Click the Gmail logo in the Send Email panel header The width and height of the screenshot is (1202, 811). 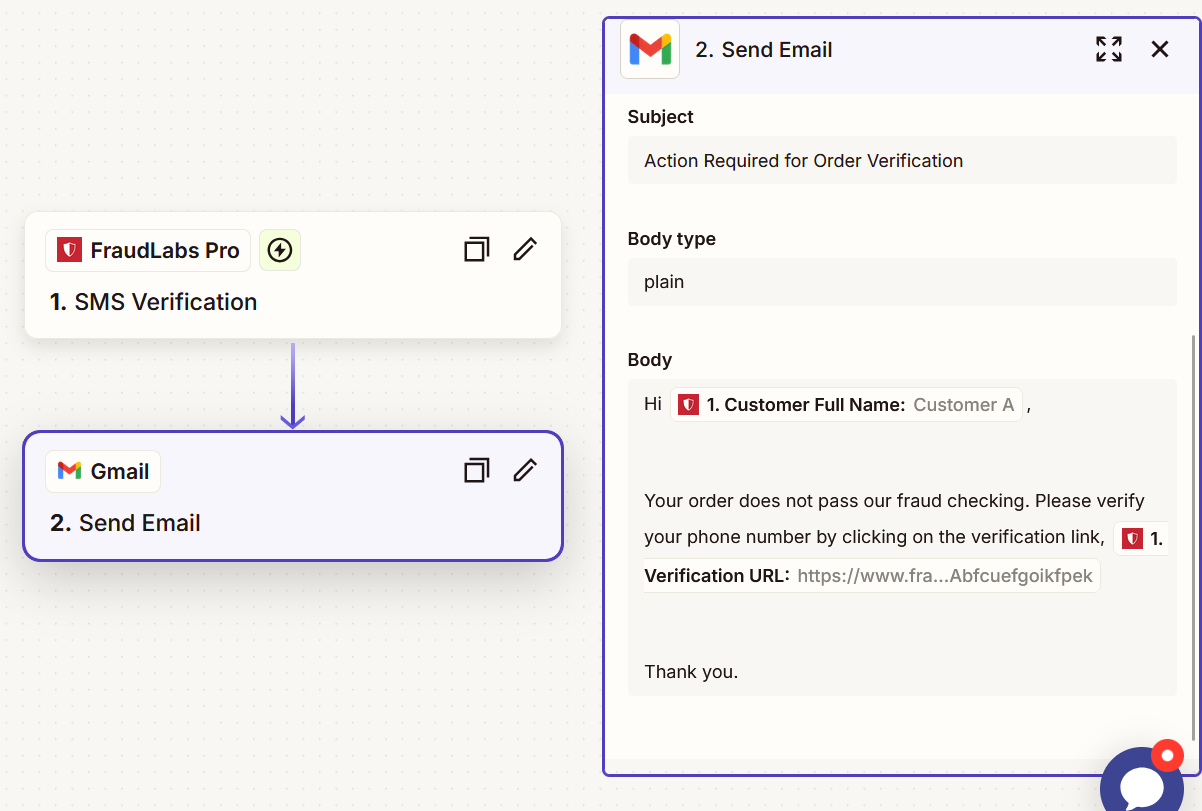(649, 48)
